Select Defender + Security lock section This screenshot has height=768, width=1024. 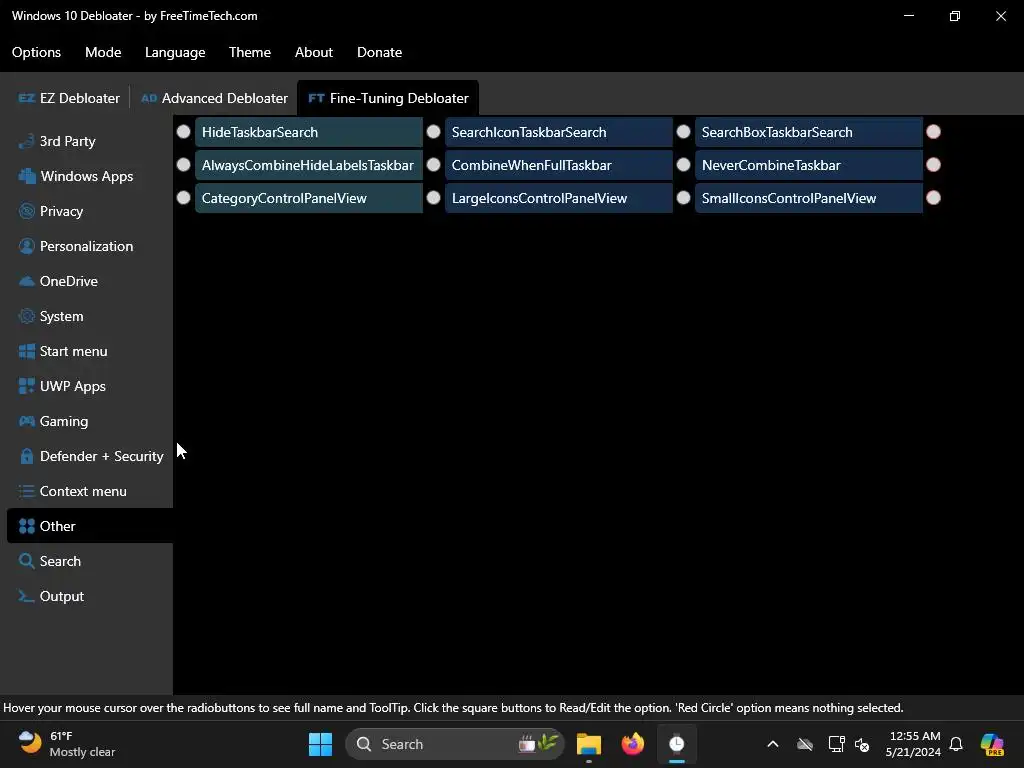click(89, 456)
